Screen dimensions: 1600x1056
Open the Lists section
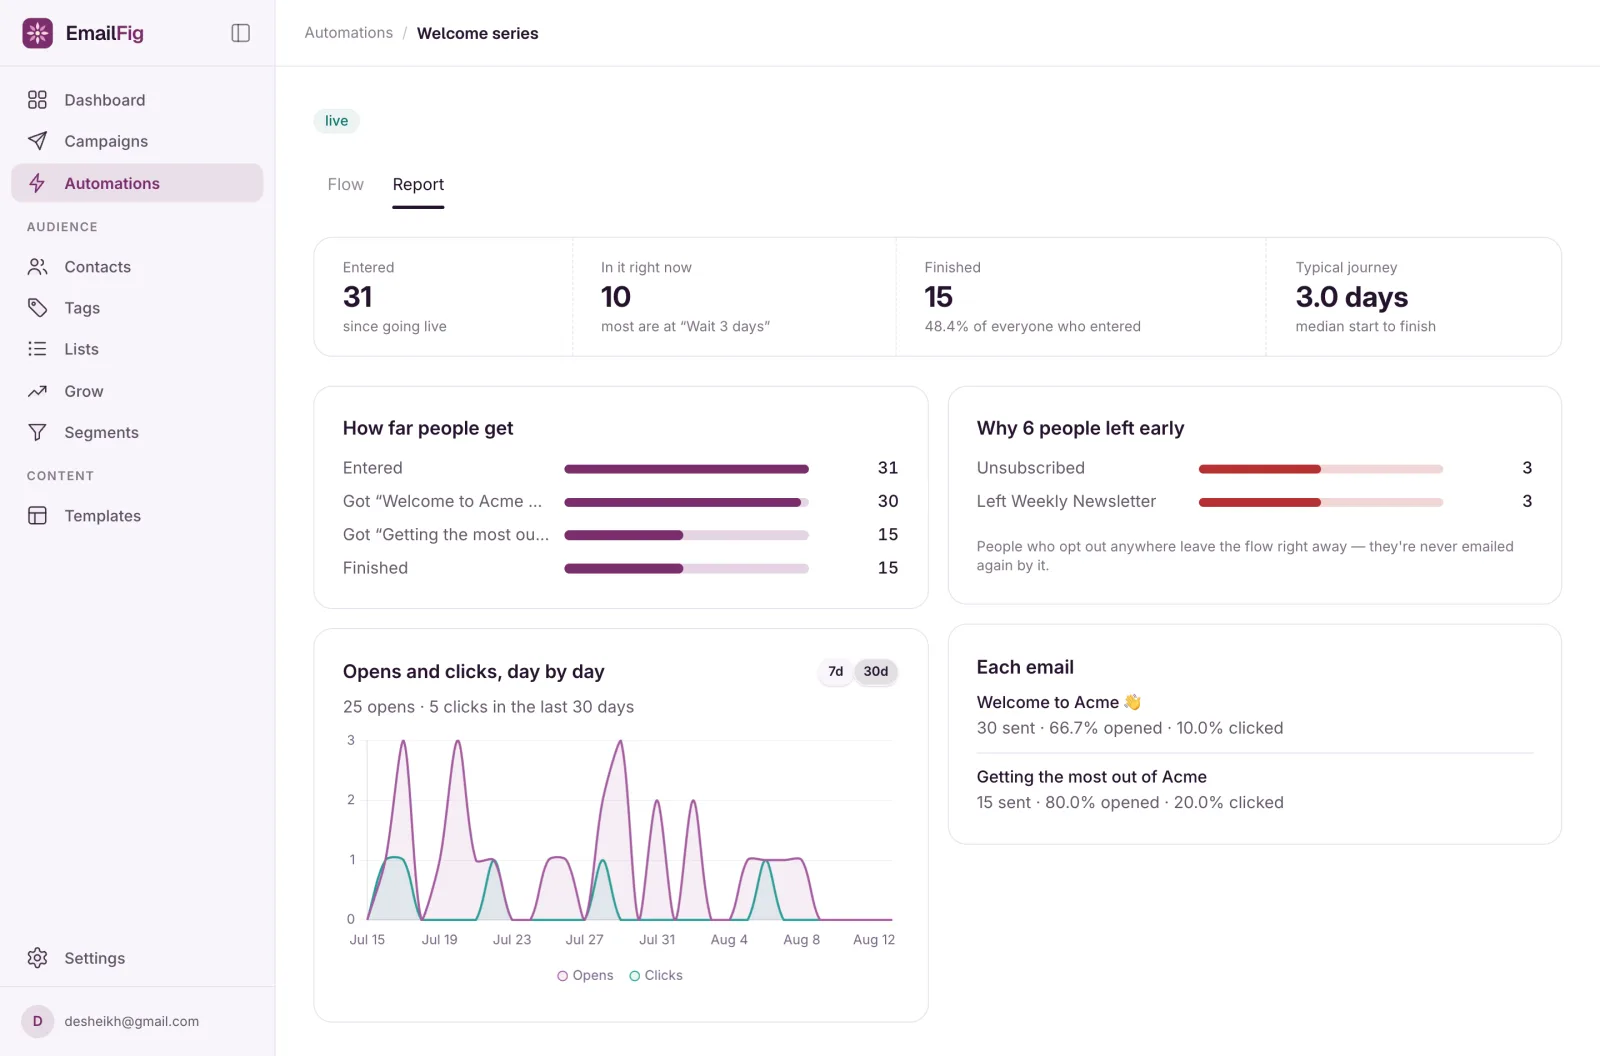[137, 349]
